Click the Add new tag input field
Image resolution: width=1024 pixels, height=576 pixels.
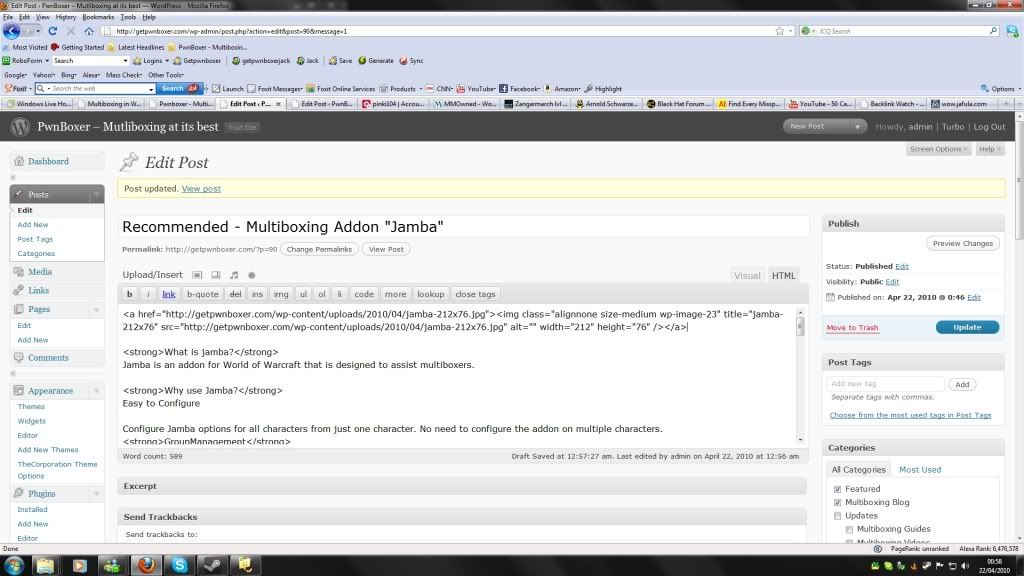[x=885, y=384]
